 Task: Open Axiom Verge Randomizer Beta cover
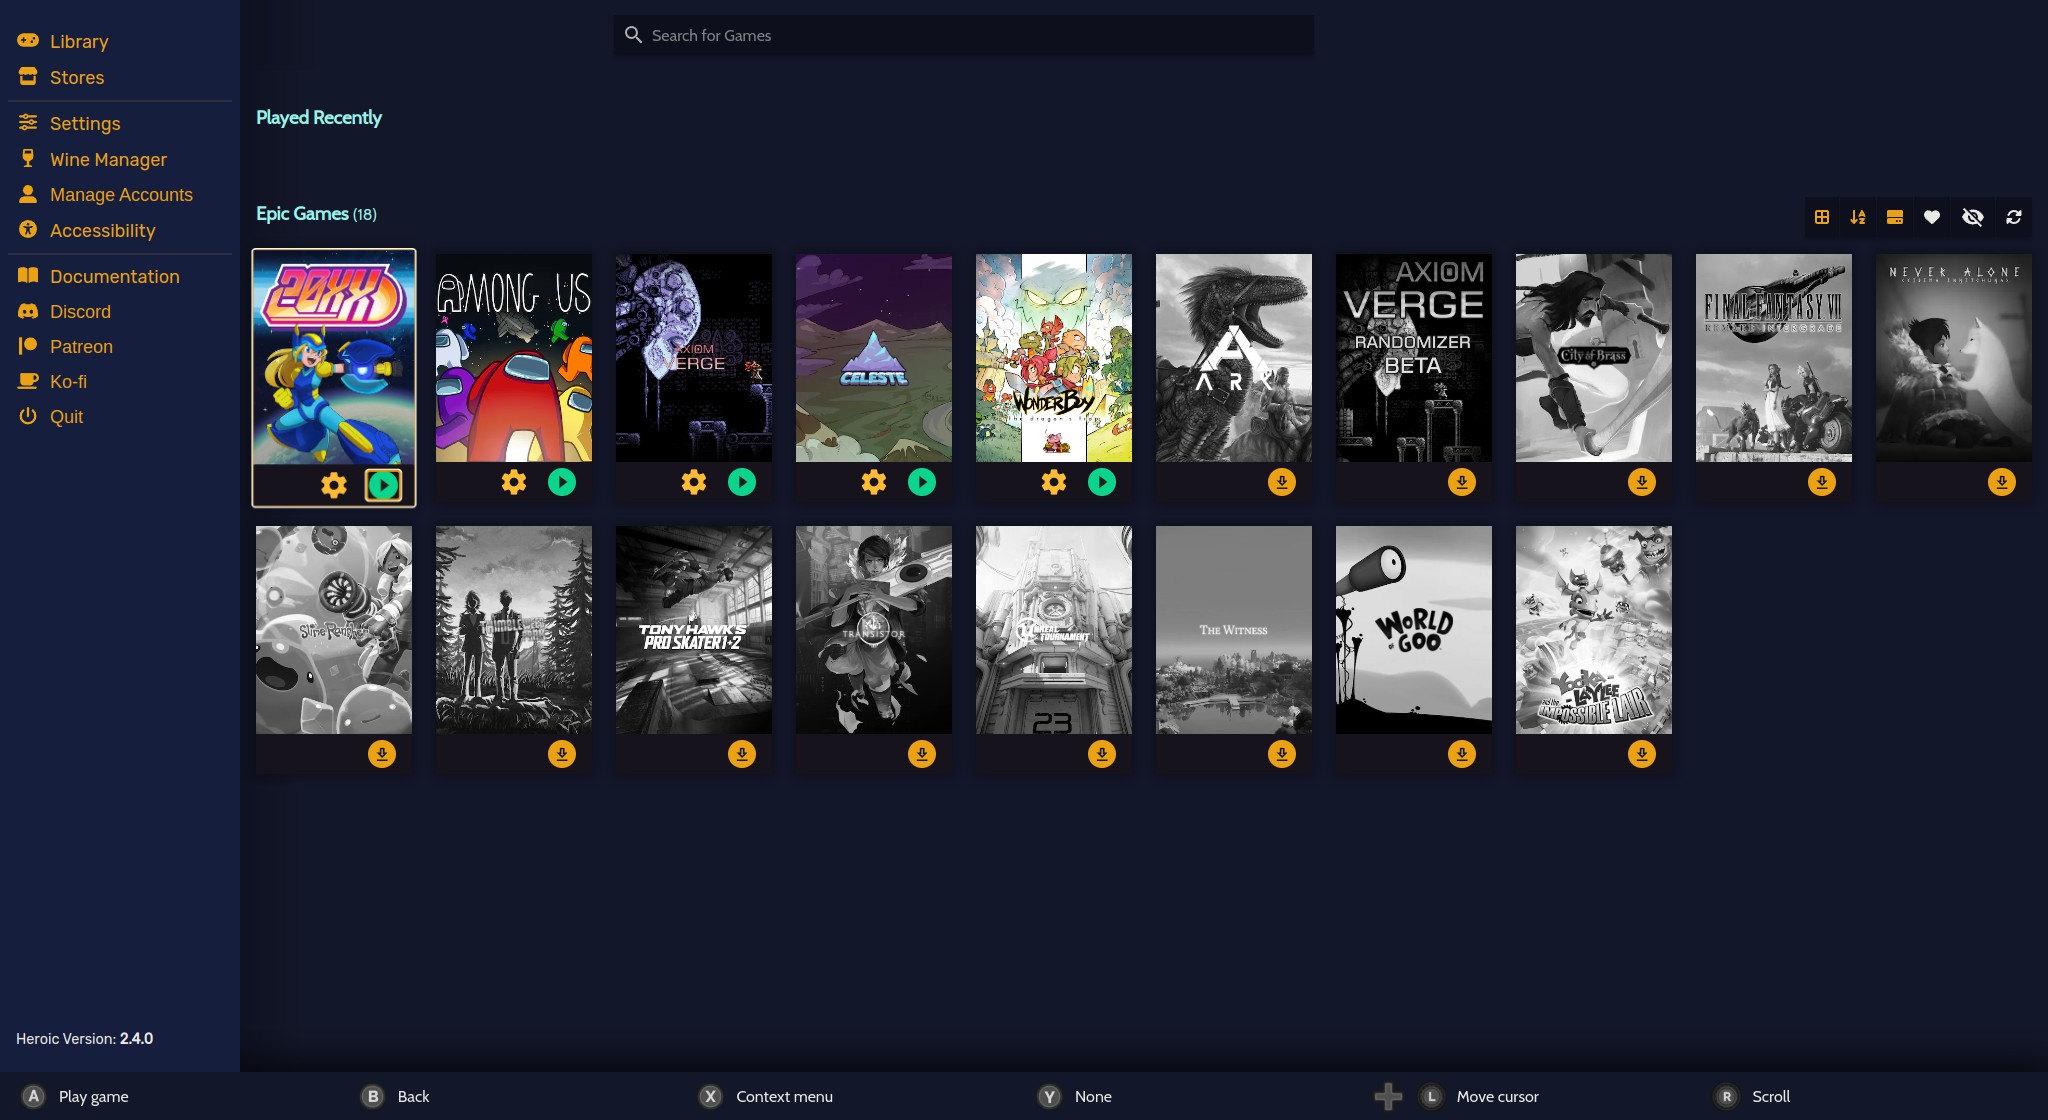(x=1414, y=358)
